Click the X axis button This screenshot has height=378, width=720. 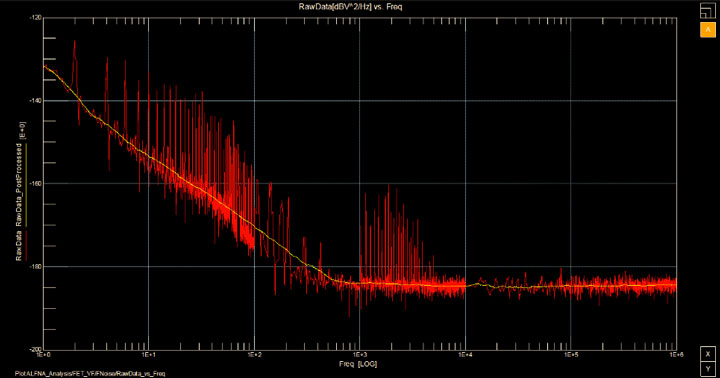708,354
